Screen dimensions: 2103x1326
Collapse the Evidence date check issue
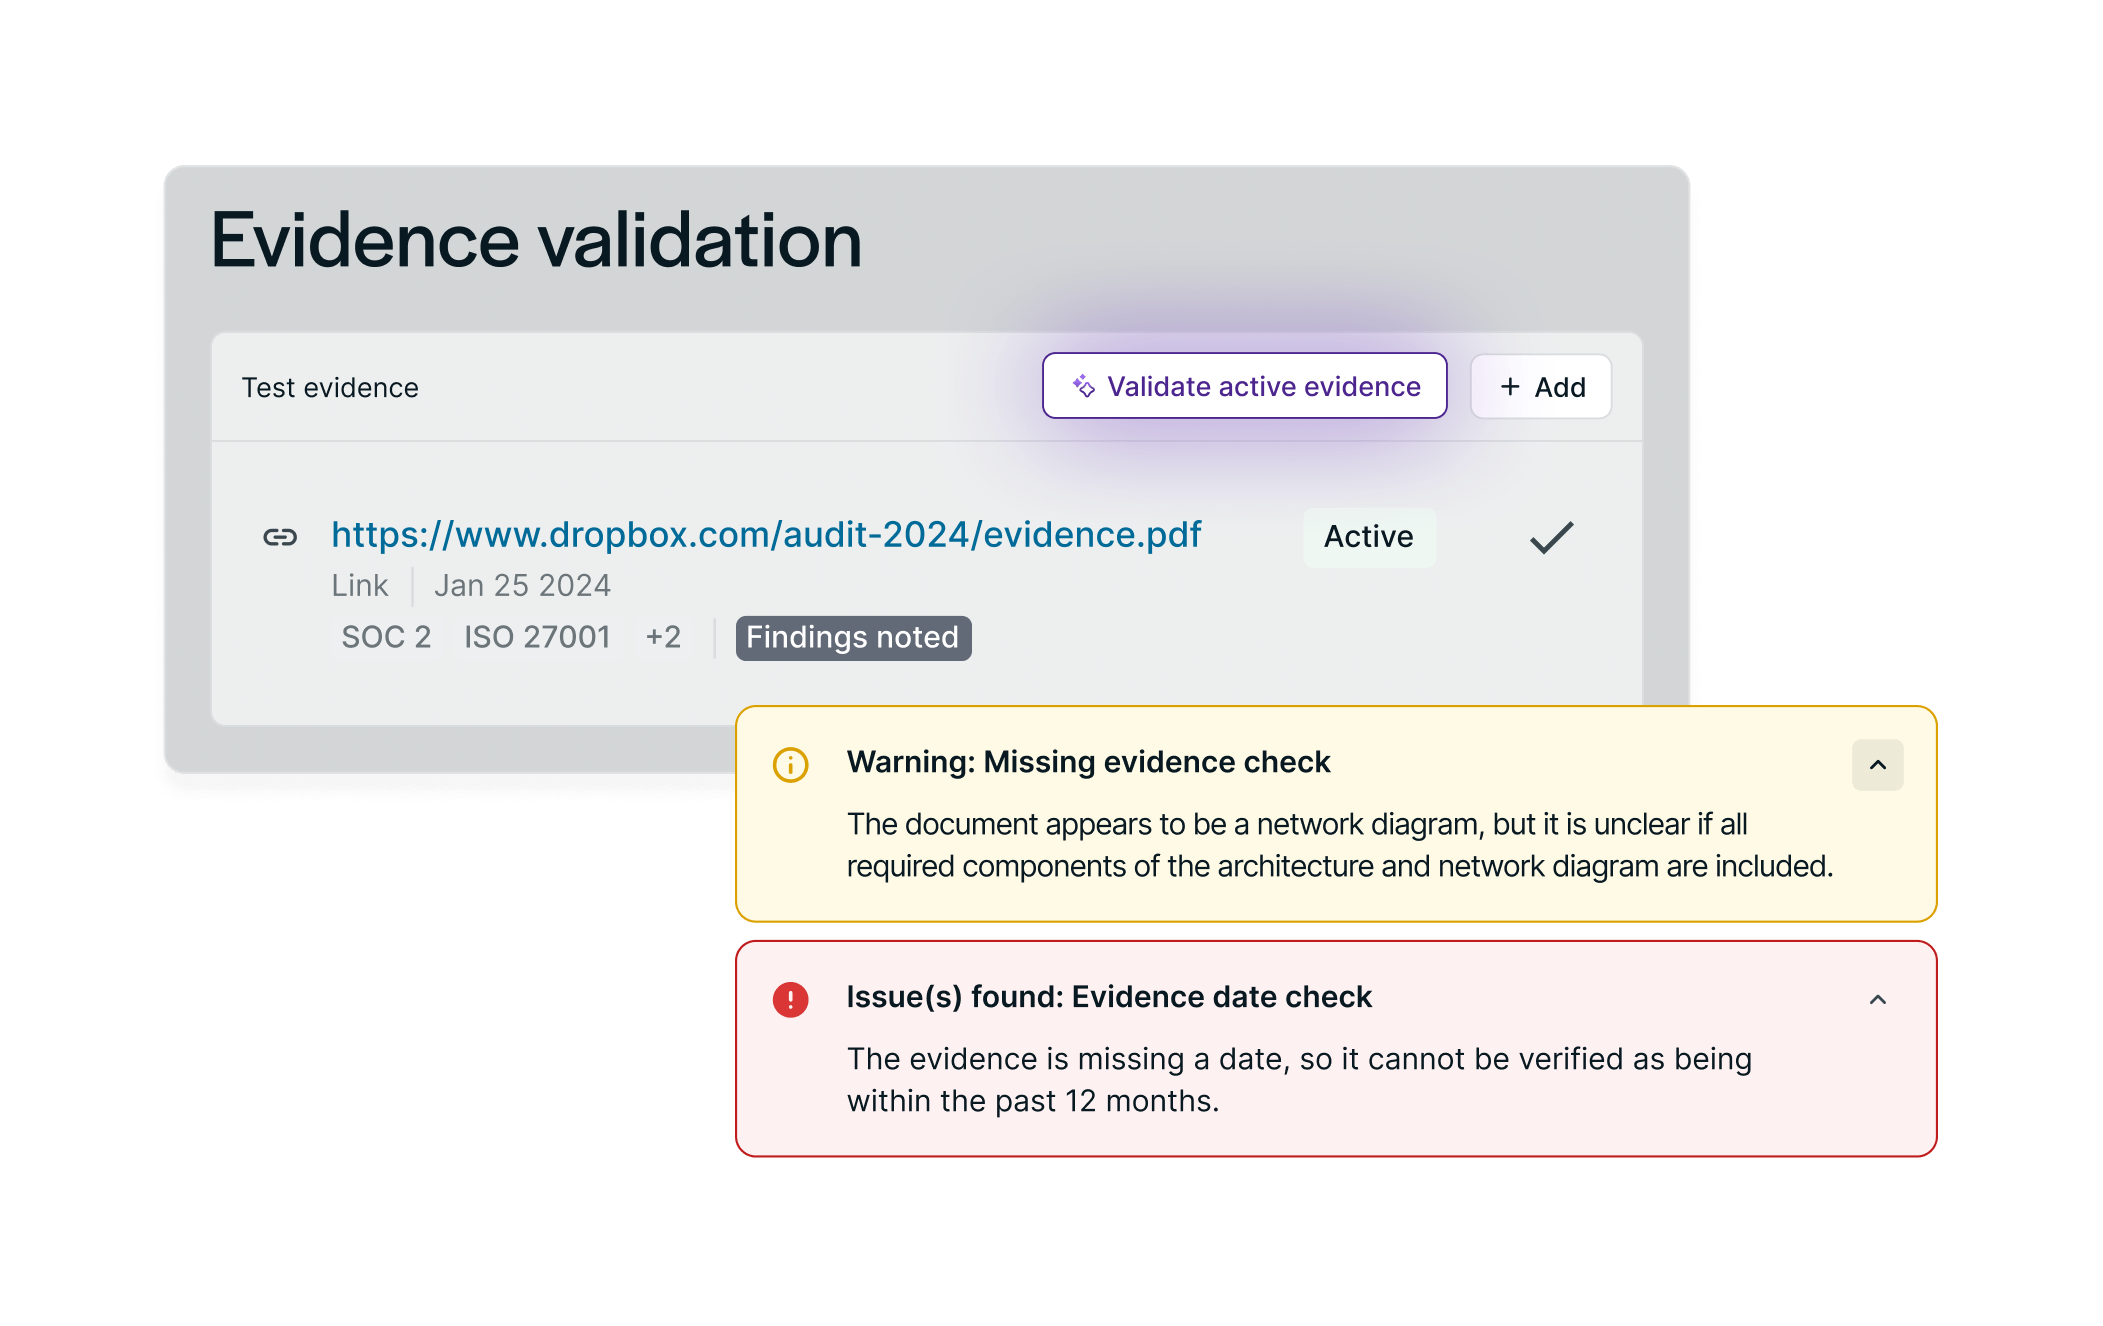click(1877, 999)
